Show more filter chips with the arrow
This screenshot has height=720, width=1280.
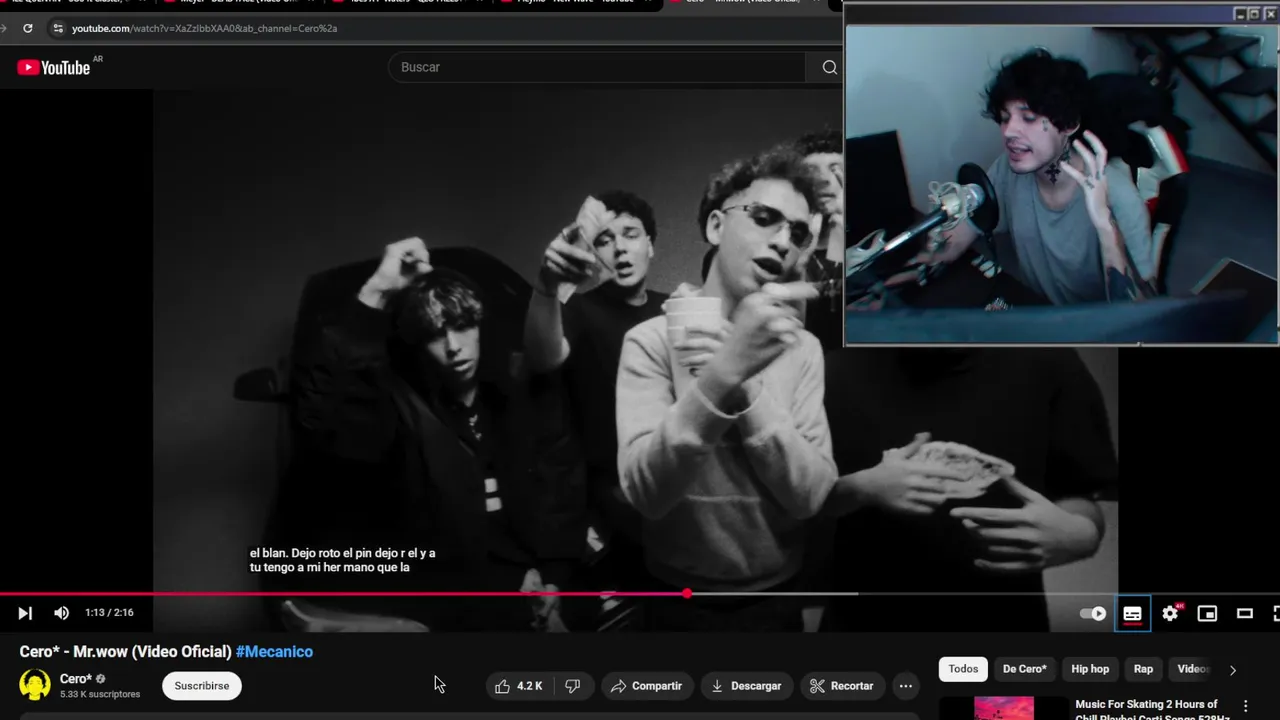coord(1232,670)
